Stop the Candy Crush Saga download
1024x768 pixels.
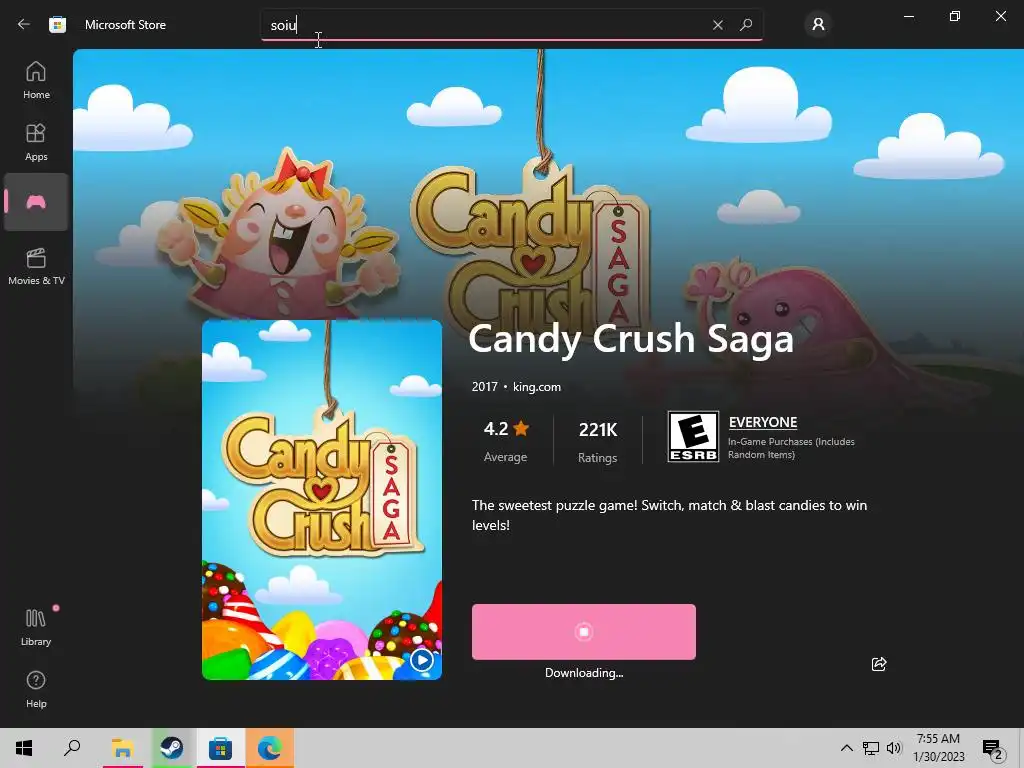tap(584, 632)
